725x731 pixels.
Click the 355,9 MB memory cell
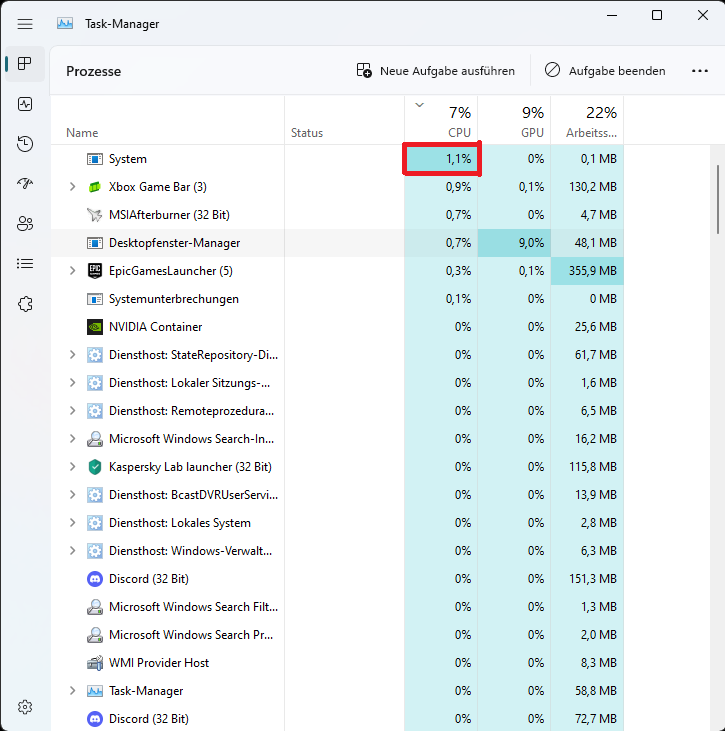click(587, 271)
